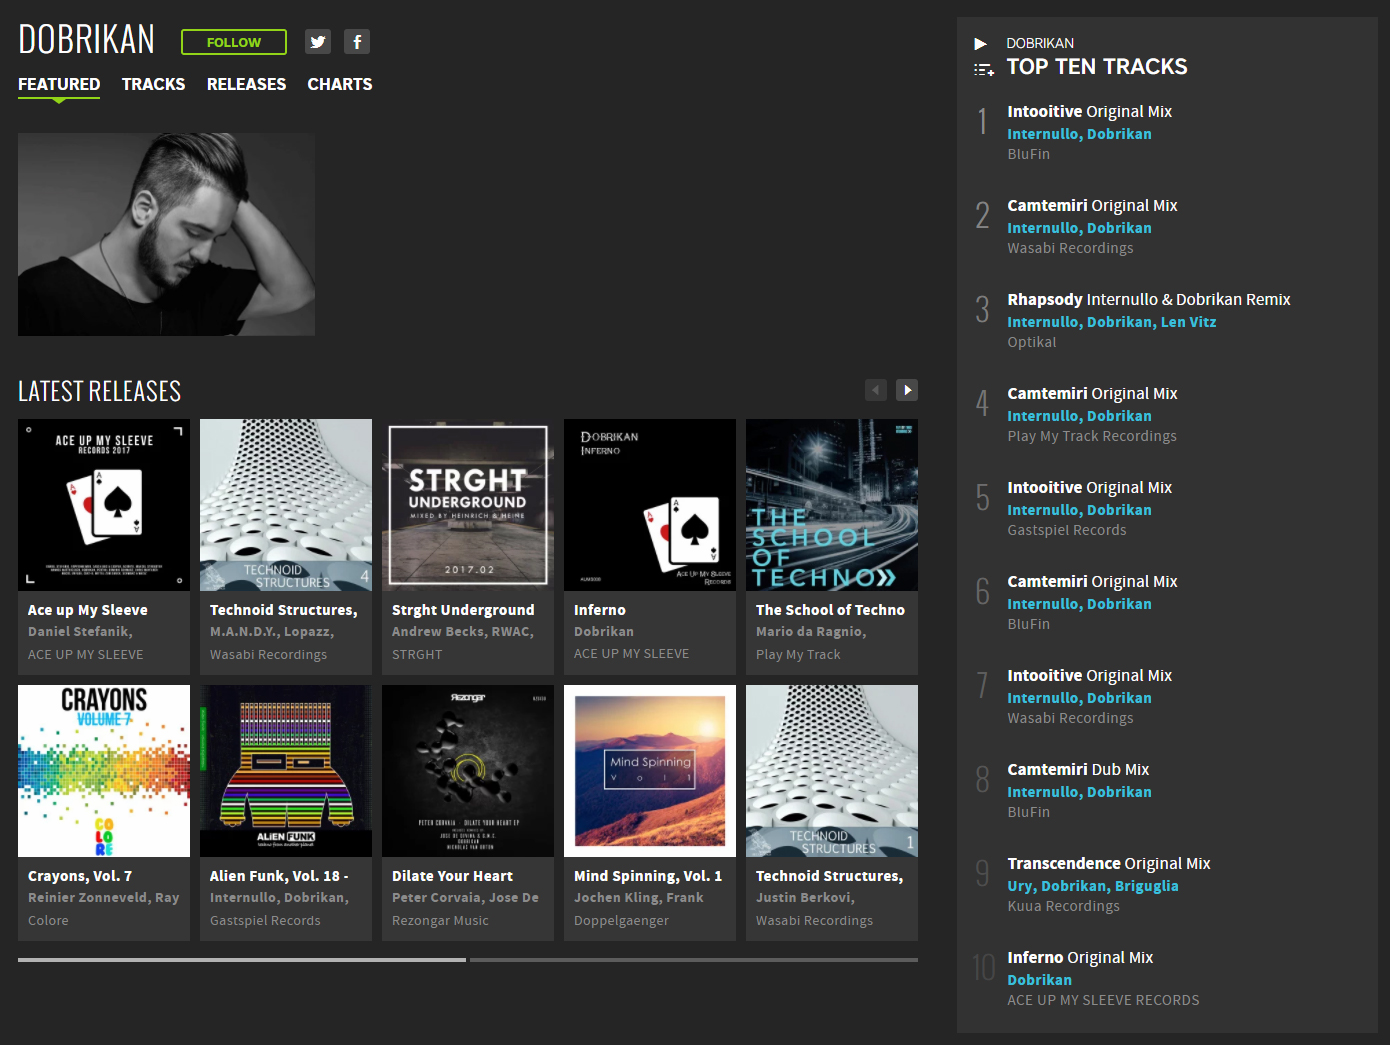Open the Gastspiel Records label under Alien Funk

click(265, 921)
